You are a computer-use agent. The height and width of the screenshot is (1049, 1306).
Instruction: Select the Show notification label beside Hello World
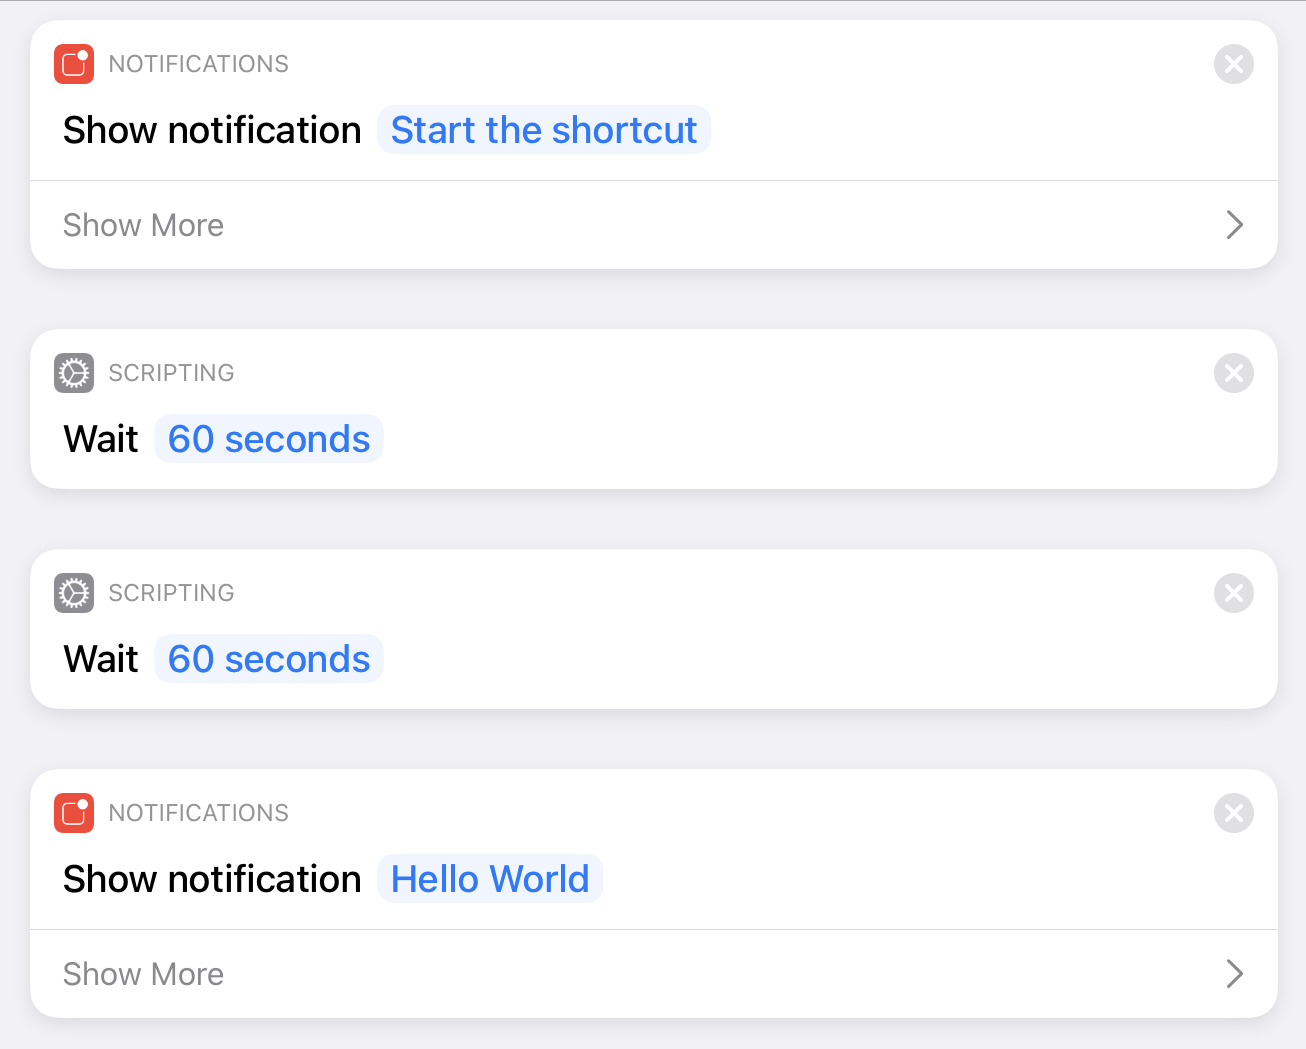tap(212, 879)
